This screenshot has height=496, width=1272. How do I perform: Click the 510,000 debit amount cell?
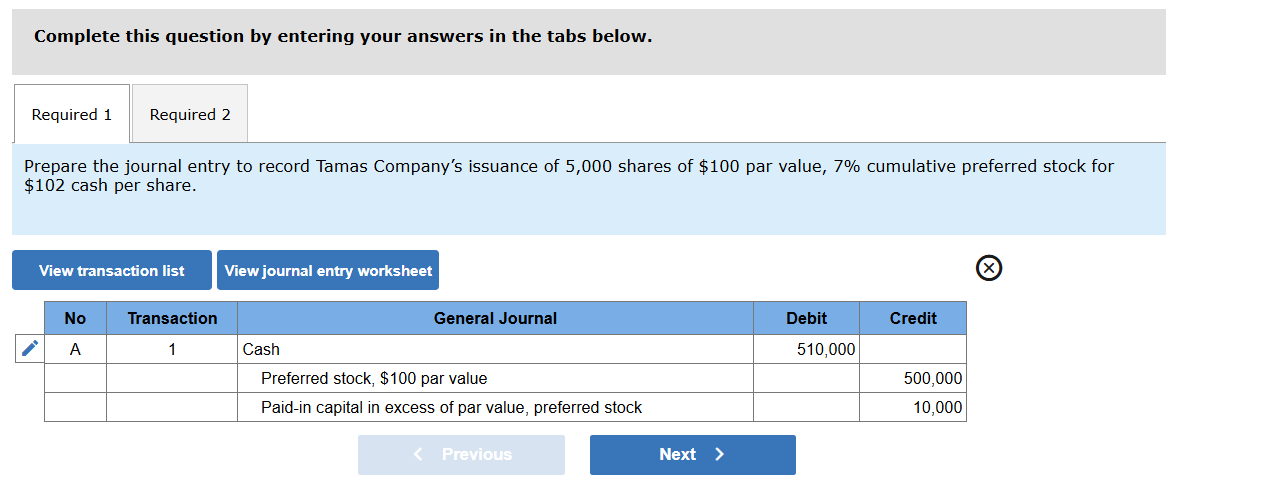pos(806,349)
